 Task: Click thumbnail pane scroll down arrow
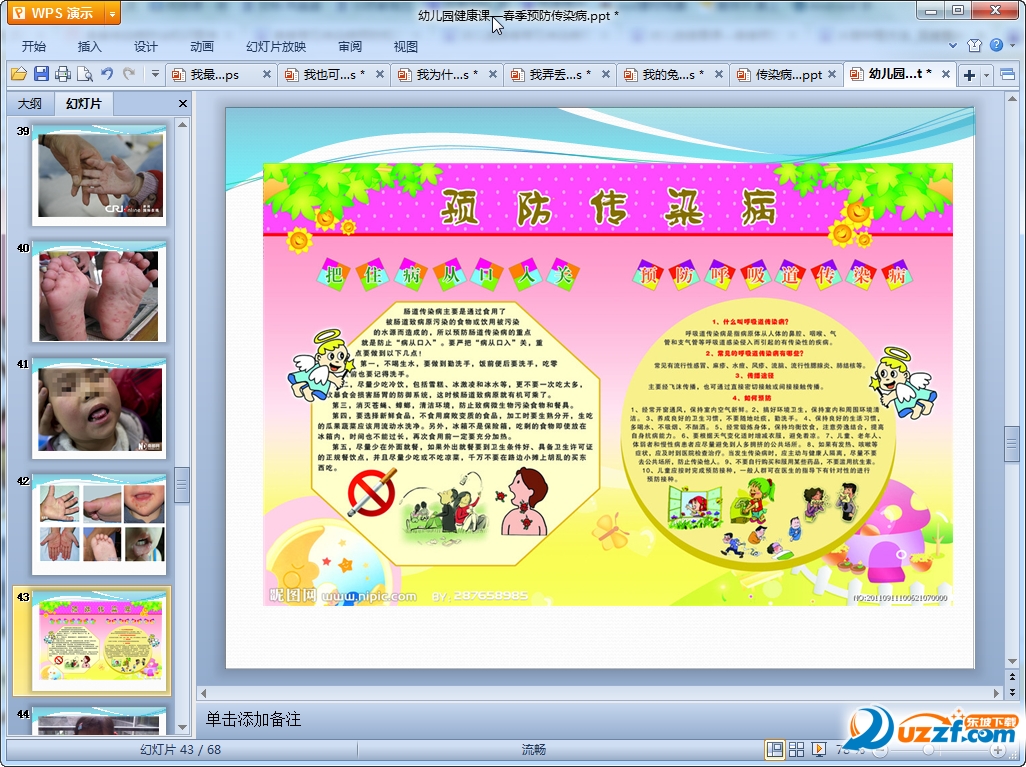pos(183,727)
